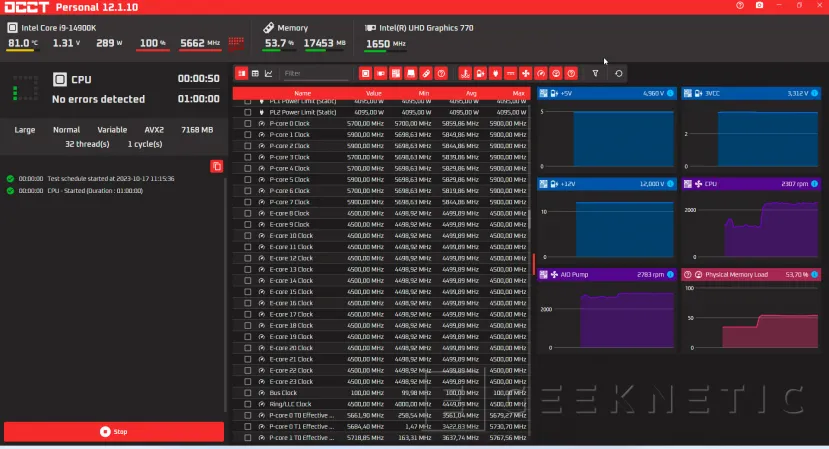This screenshot has width=829, height=449.
Task: Open info for the AIO Pump graph
Action: coord(670,274)
